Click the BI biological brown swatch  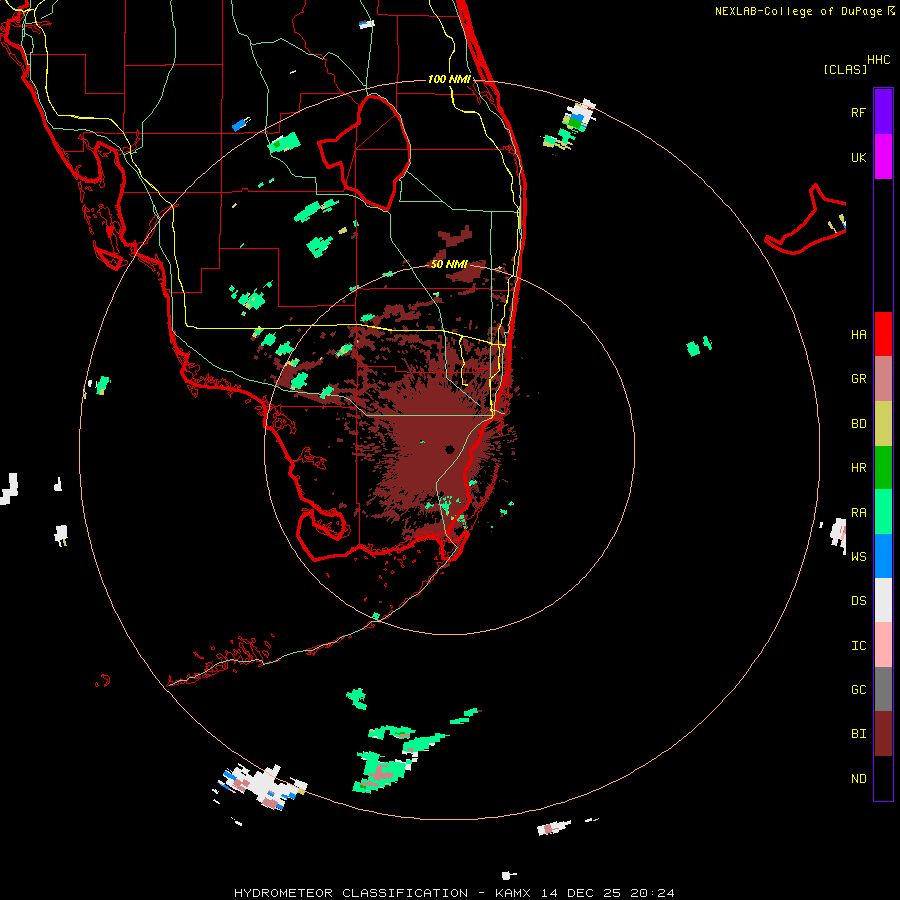coord(883,734)
